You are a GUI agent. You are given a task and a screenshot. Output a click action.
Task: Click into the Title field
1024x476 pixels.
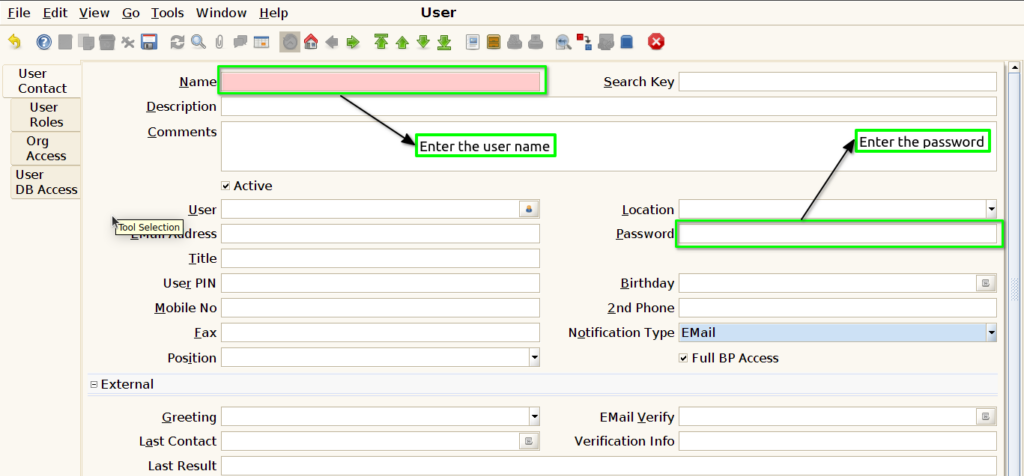coord(381,259)
